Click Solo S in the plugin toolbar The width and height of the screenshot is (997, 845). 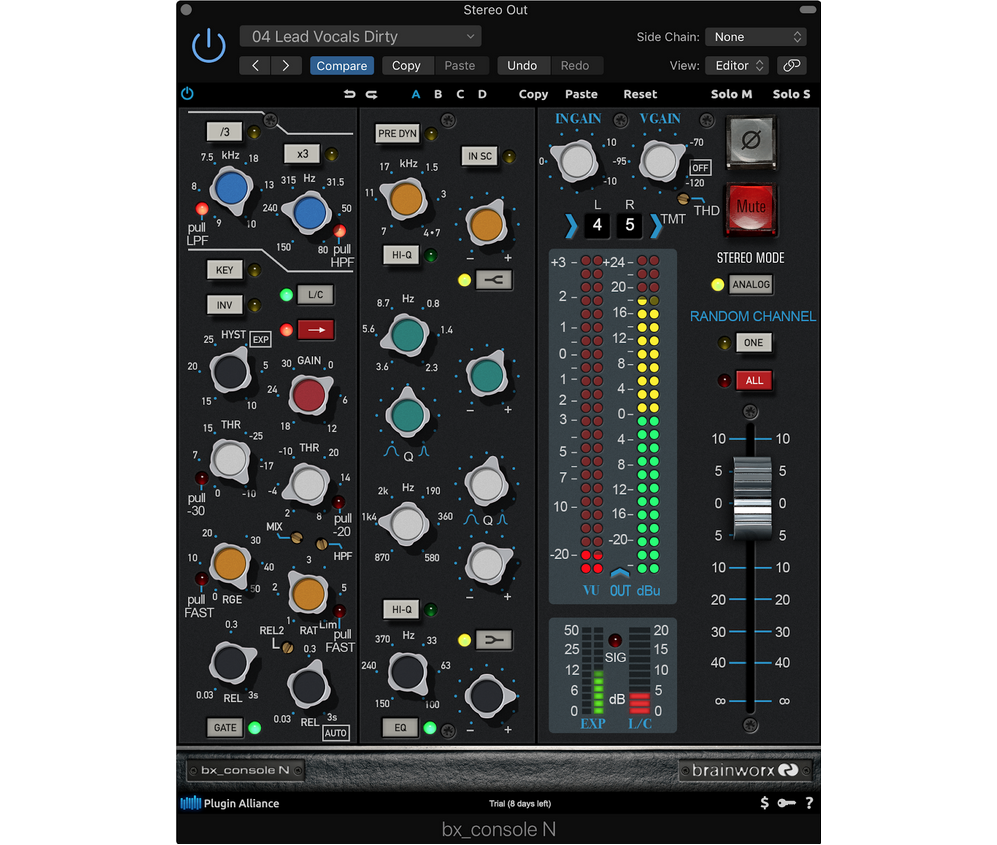coord(792,94)
